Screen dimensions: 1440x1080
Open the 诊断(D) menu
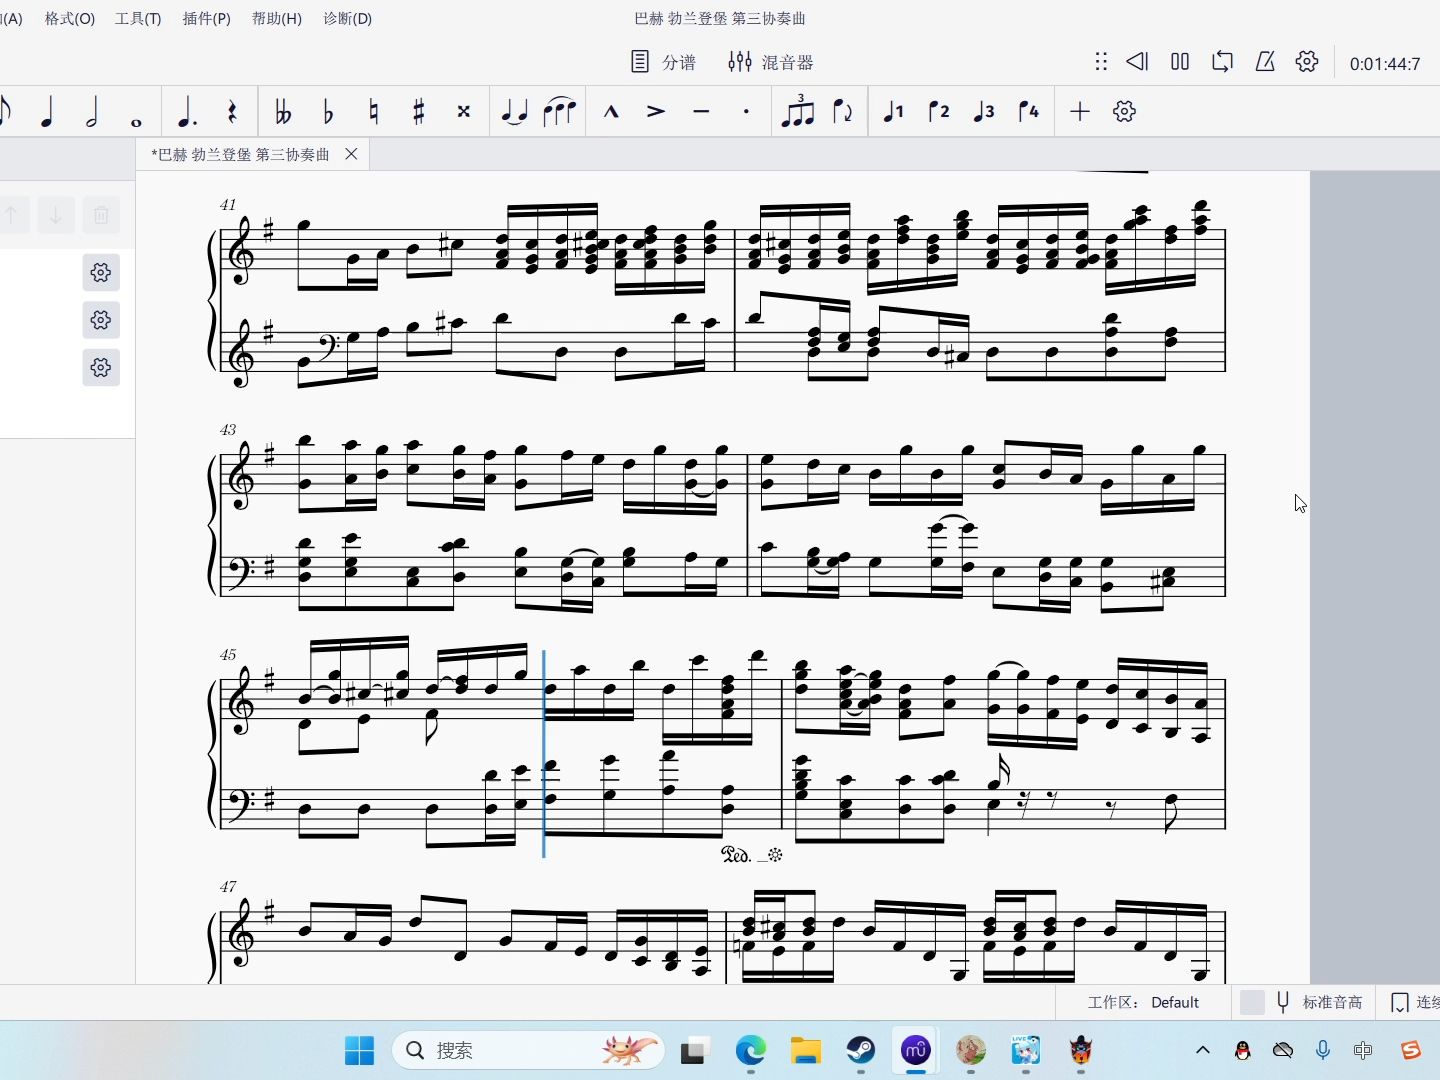348,18
